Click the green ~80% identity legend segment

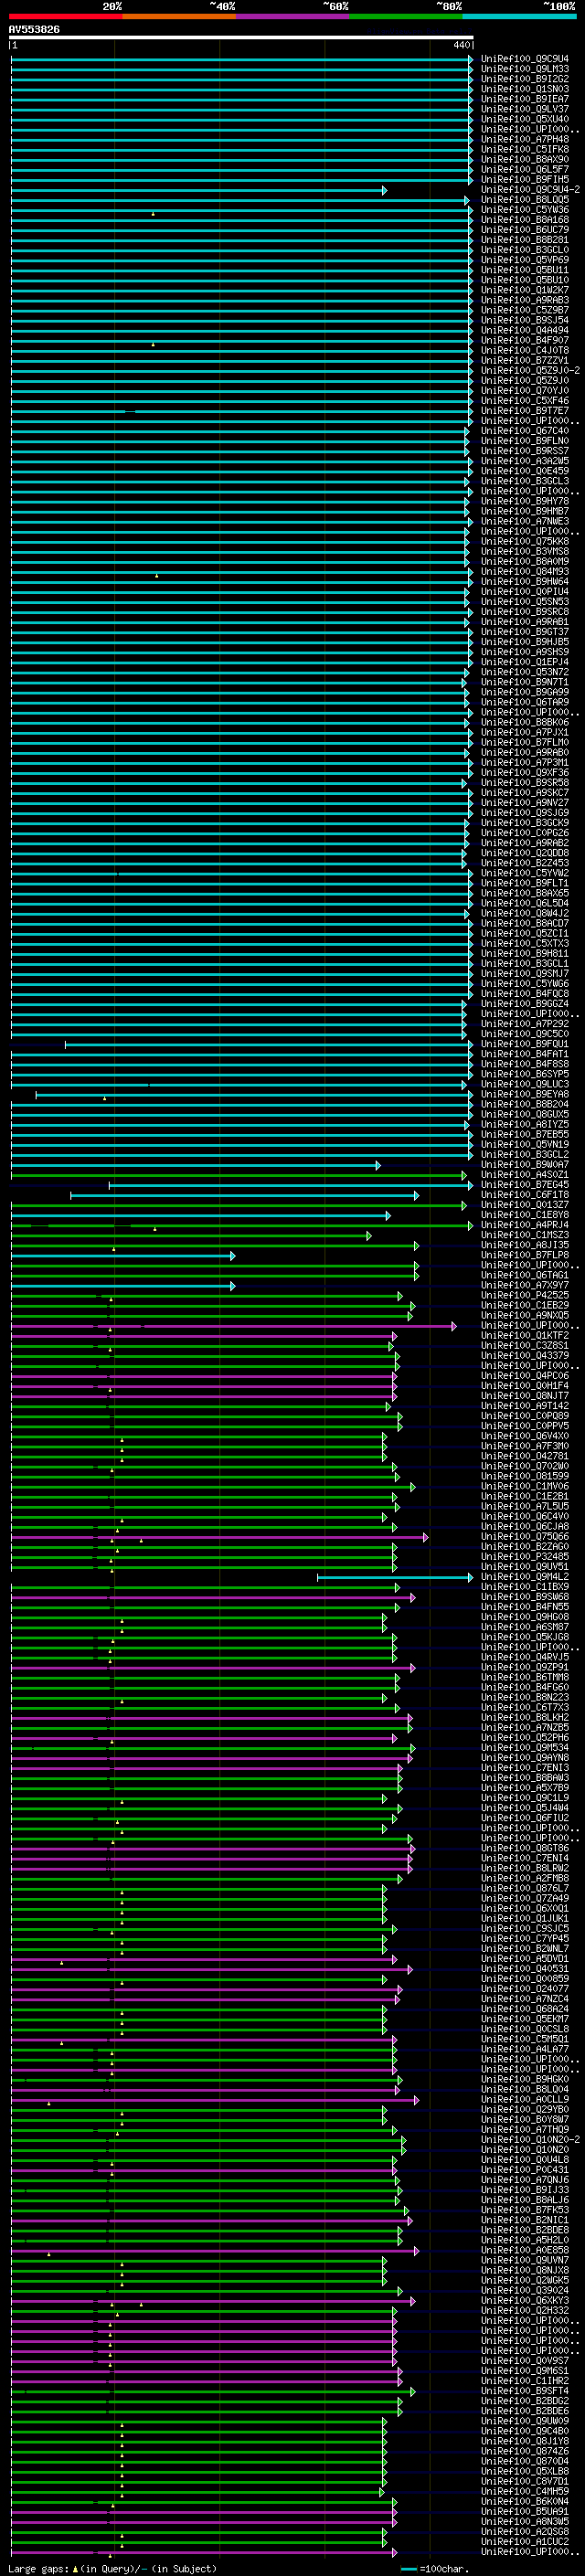tap(405, 16)
